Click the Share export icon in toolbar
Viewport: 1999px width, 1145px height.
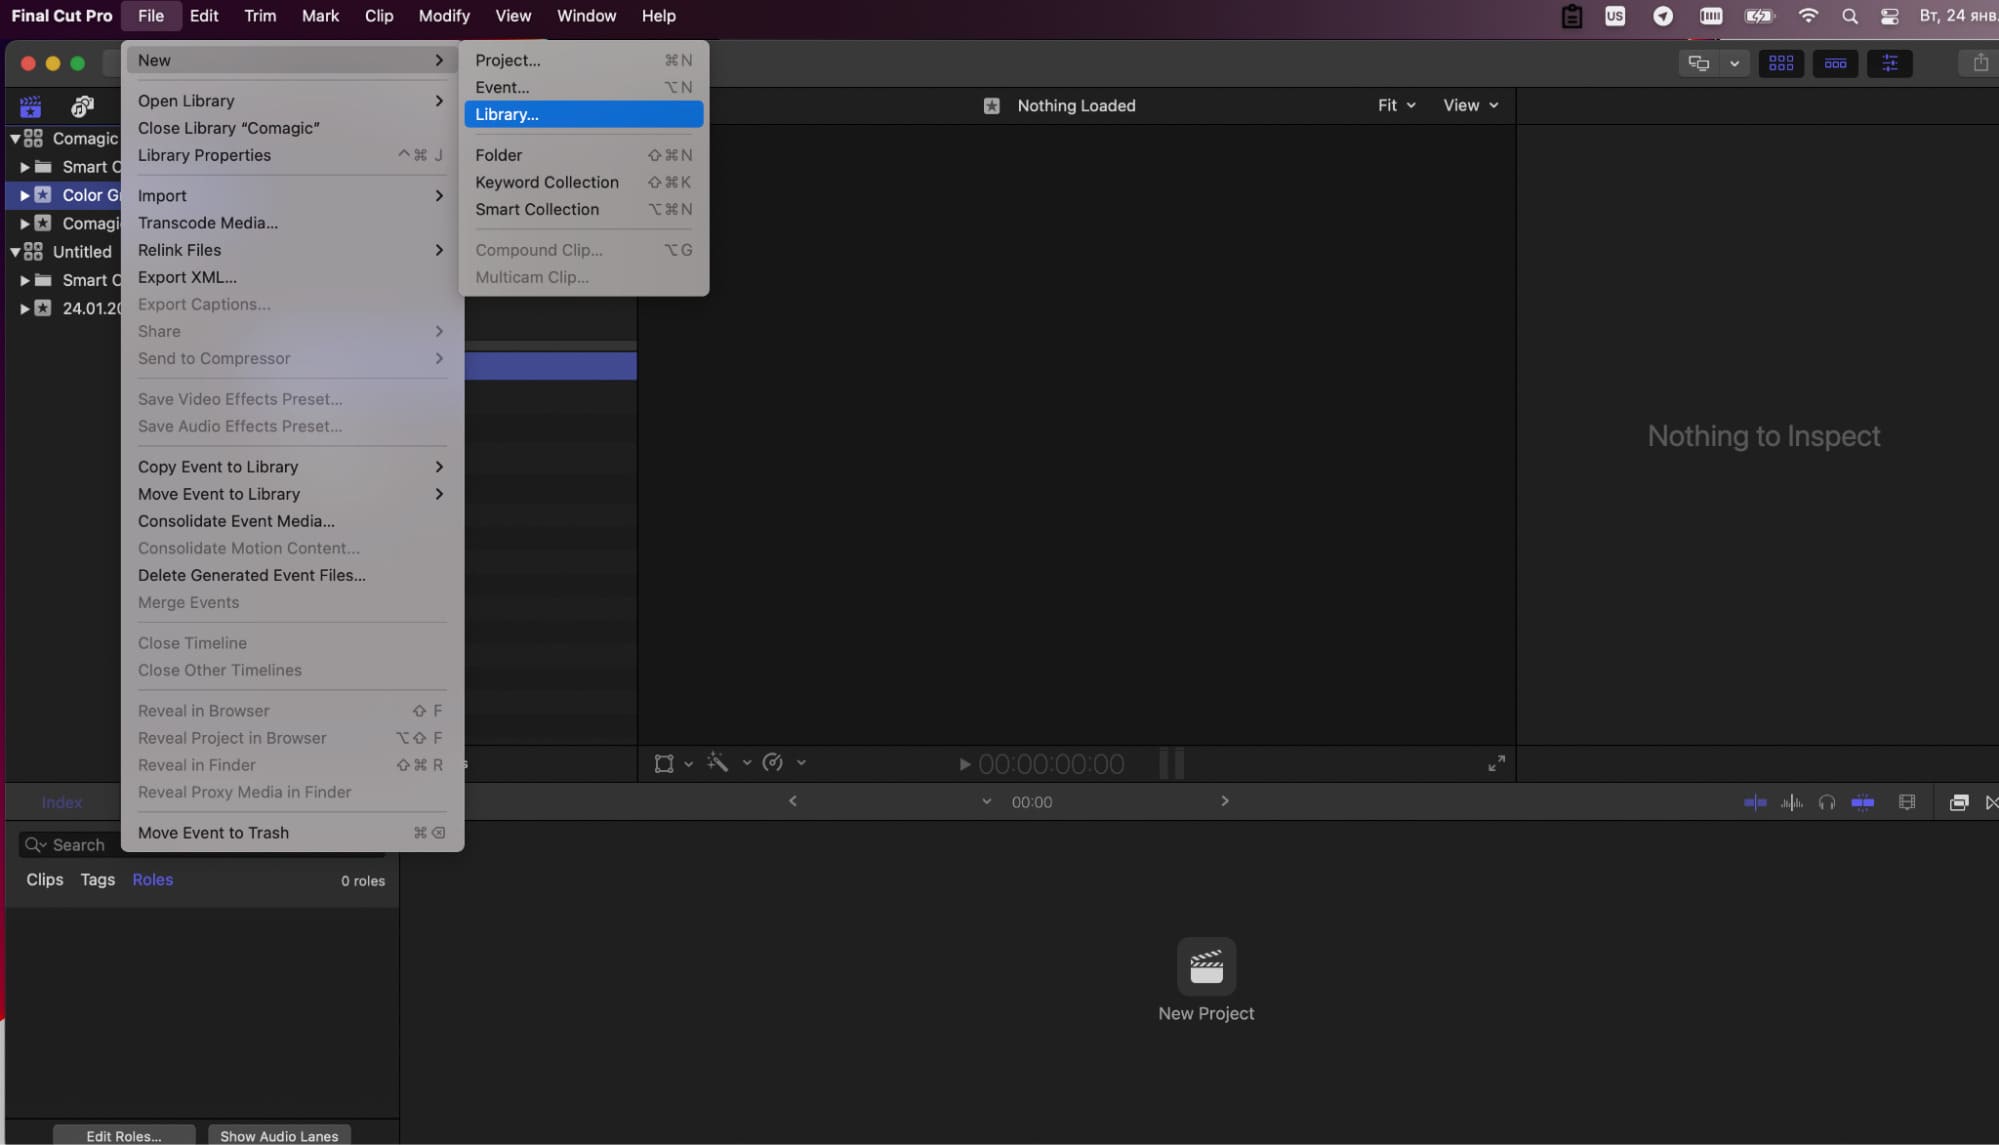pos(1980,63)
